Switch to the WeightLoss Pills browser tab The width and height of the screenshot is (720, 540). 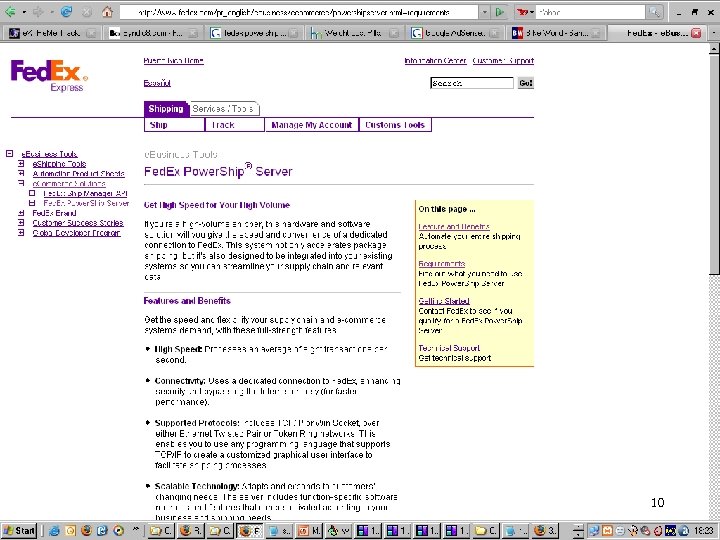tap(354, 33)
